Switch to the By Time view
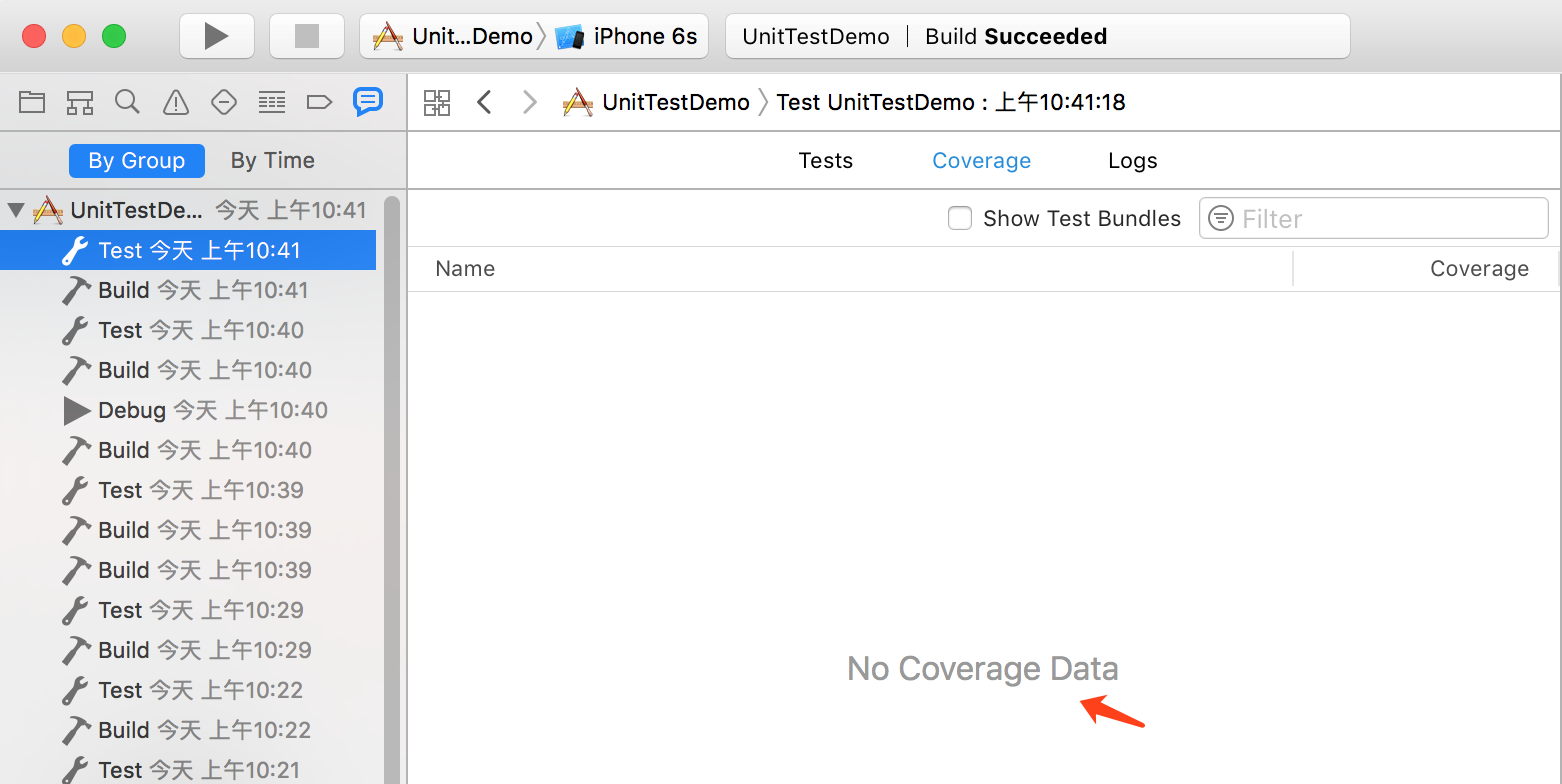 coord(273,160)
